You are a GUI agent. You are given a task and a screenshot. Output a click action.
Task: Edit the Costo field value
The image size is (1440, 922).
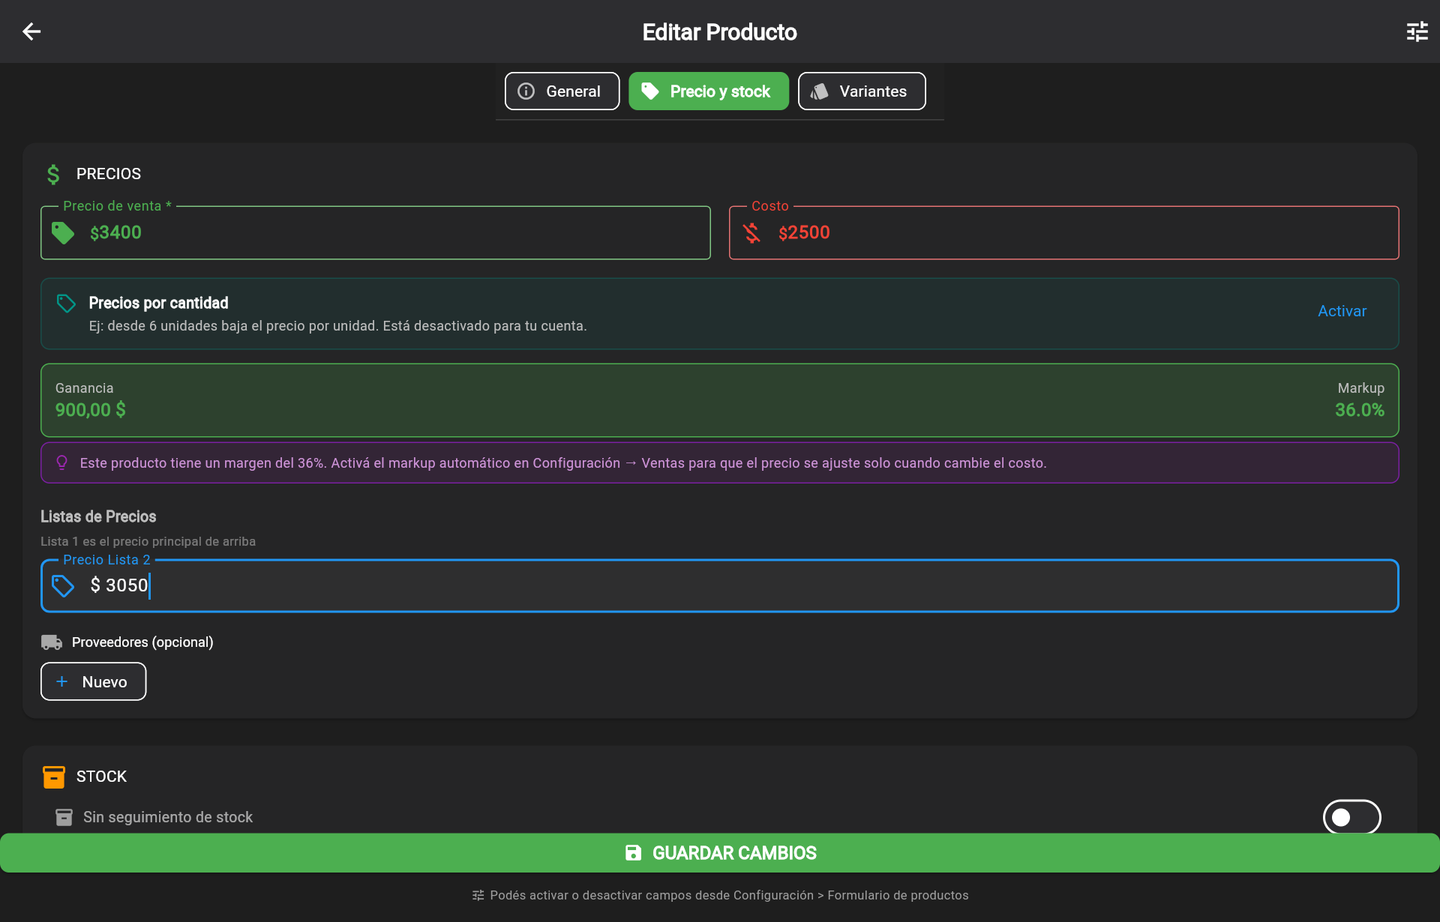(x=1064, y=233)
